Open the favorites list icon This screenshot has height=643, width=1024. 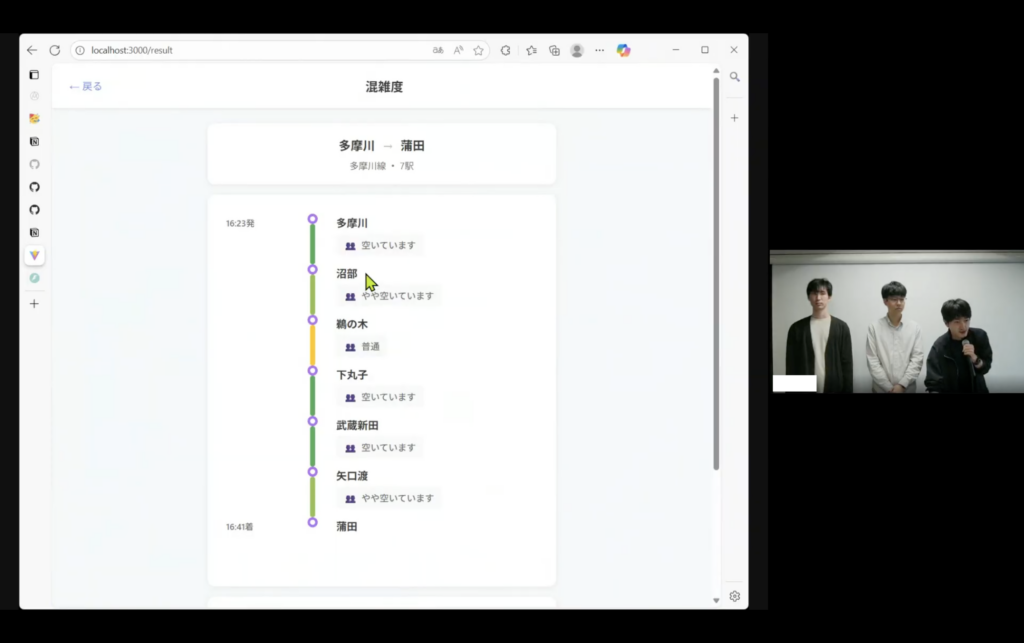pos(531,50)
